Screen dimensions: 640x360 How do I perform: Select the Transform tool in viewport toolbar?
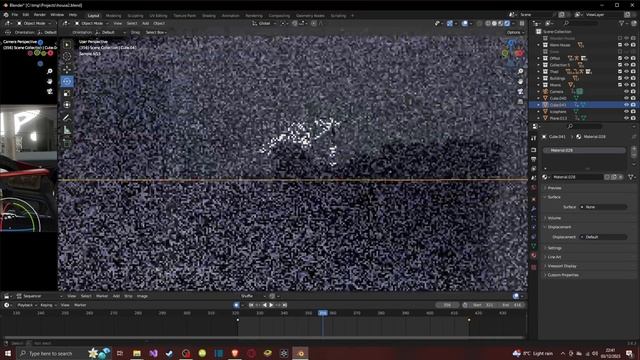[x=67, y=105]
